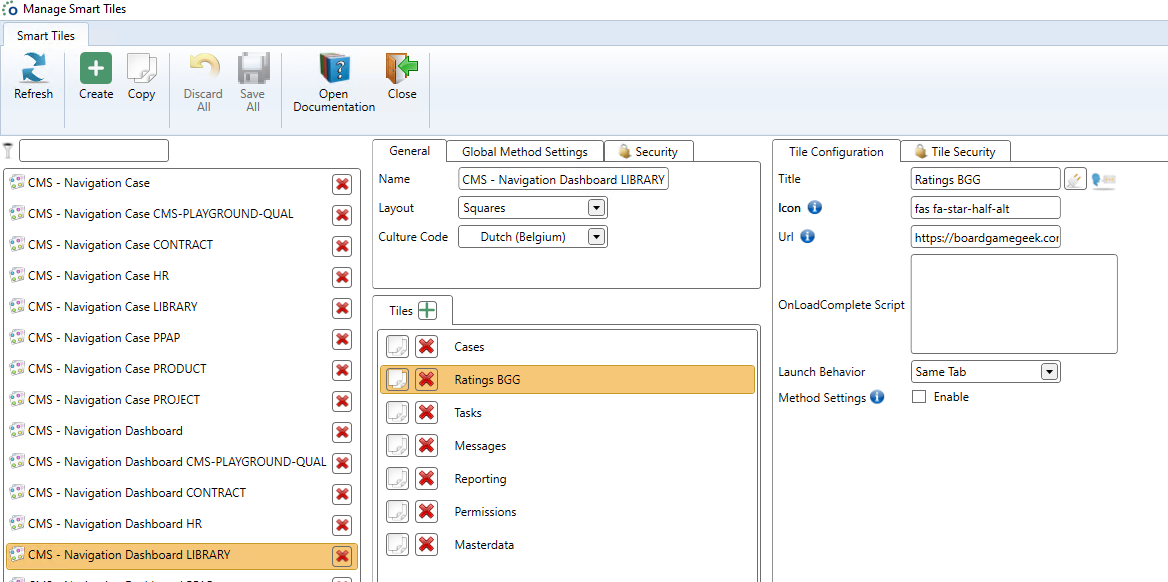Add a tile with the green plus

[x=427, y=311]
